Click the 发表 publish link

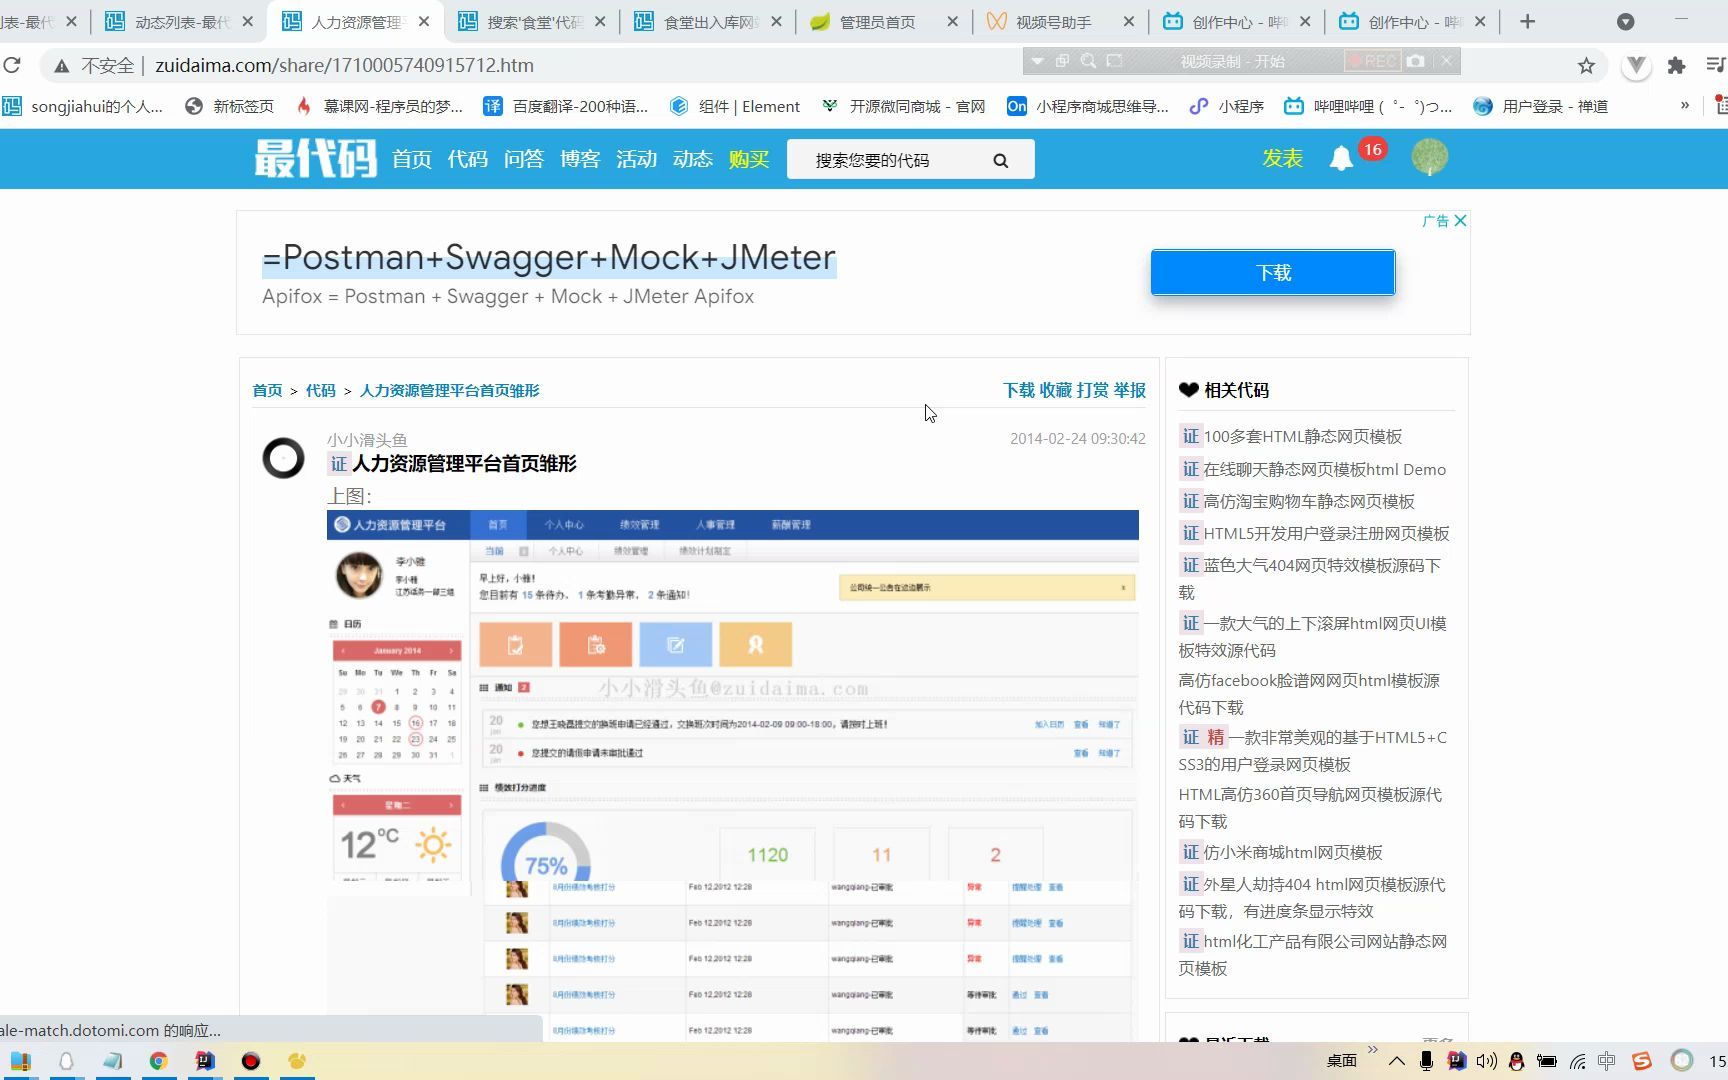tap(1282, 158)
